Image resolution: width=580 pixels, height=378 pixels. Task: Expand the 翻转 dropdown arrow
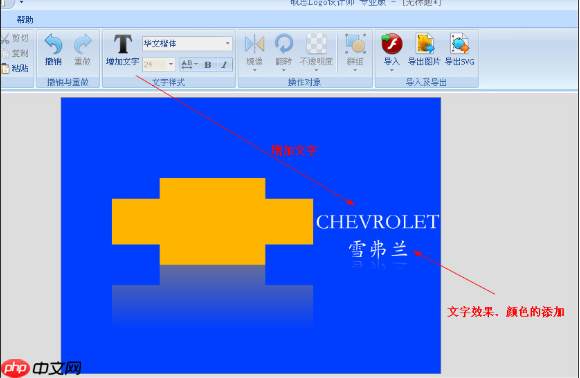[284, 70]
